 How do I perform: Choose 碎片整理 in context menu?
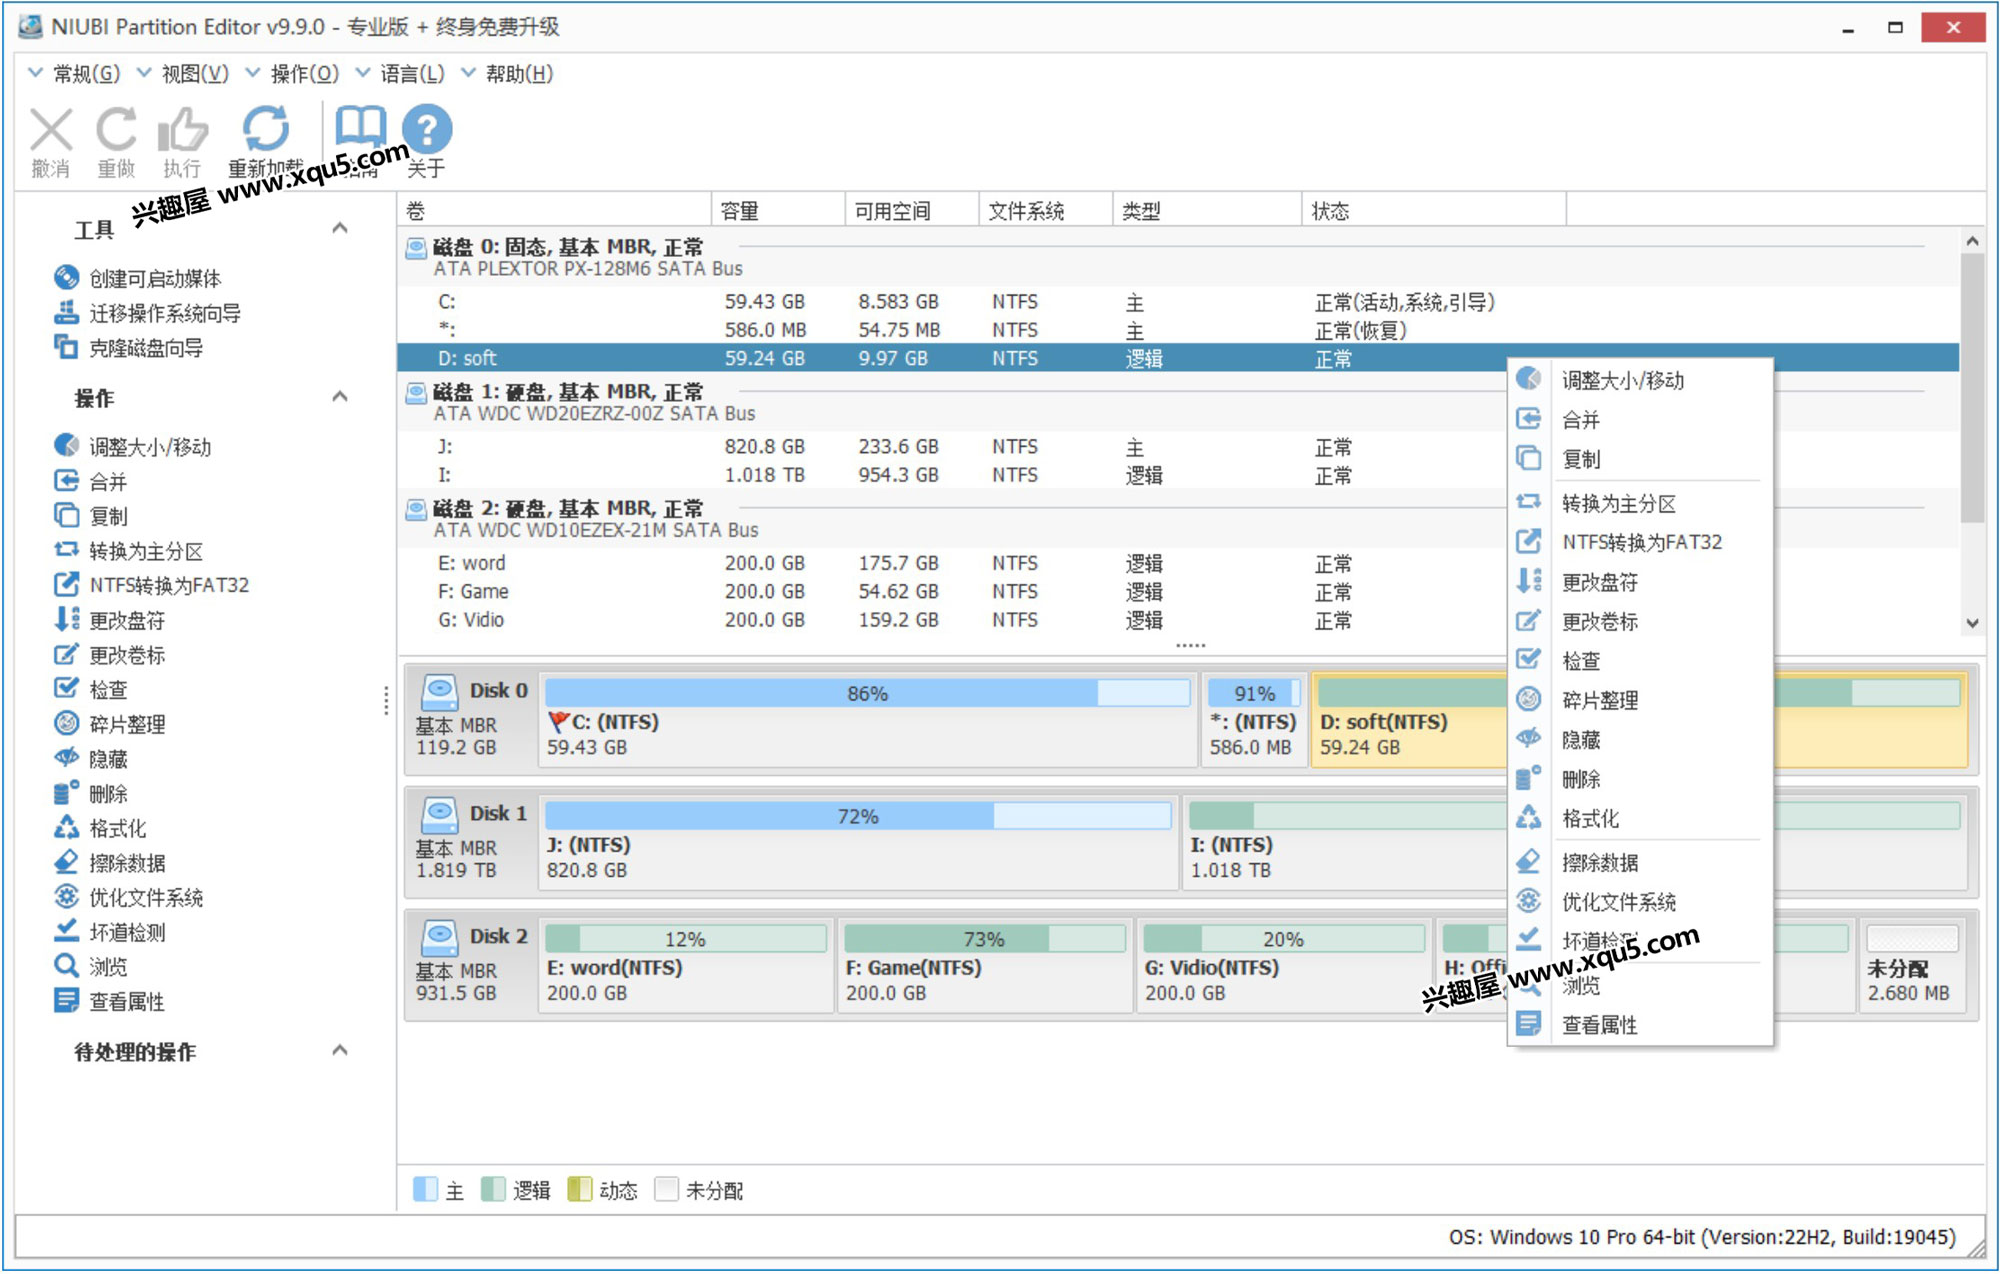[1640, 700]
